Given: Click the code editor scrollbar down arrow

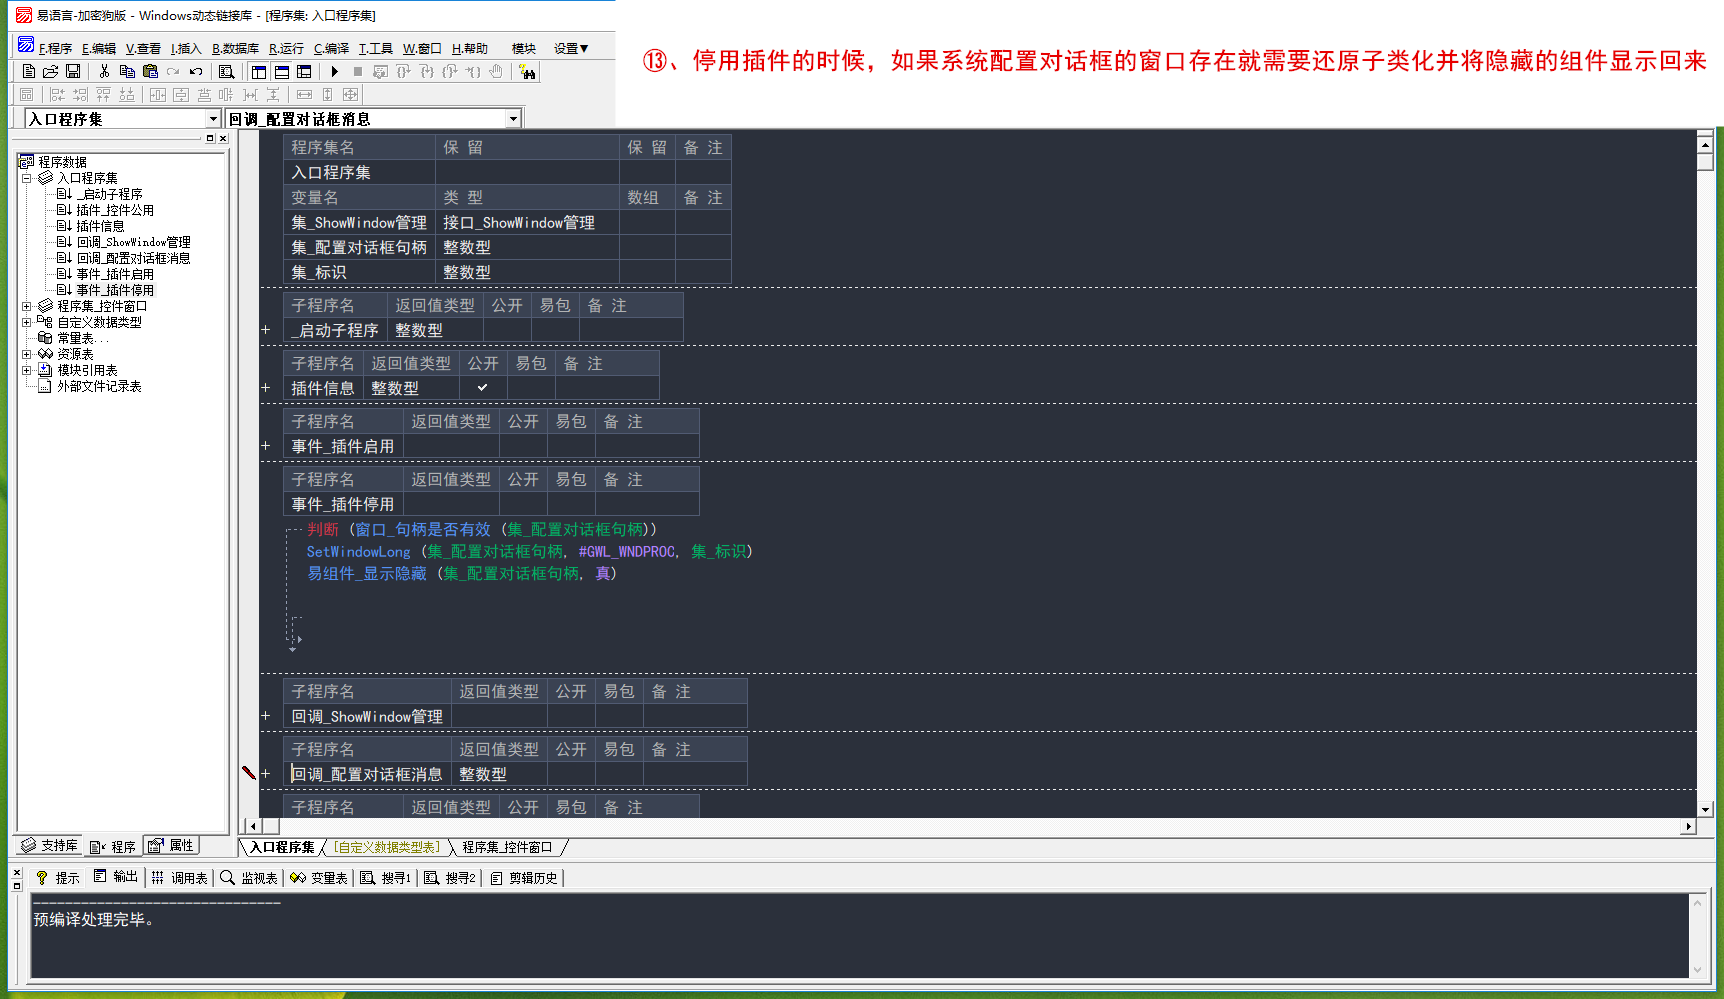Looking at the screenshot, I should coord(1705,809).
